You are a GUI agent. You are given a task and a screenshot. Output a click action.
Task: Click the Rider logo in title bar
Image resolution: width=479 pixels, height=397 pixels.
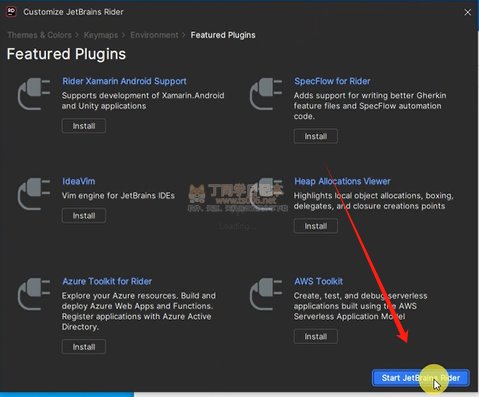(11, 12)
